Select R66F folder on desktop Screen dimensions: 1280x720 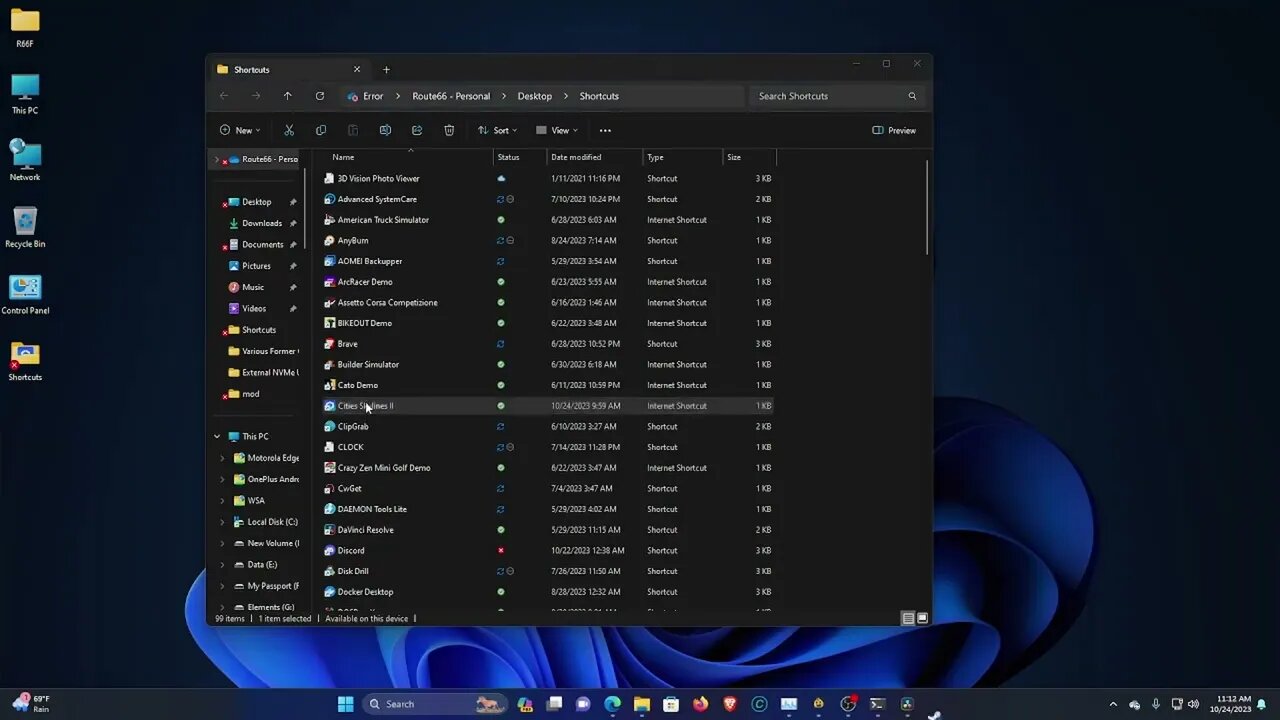click(x=25, y=28)
